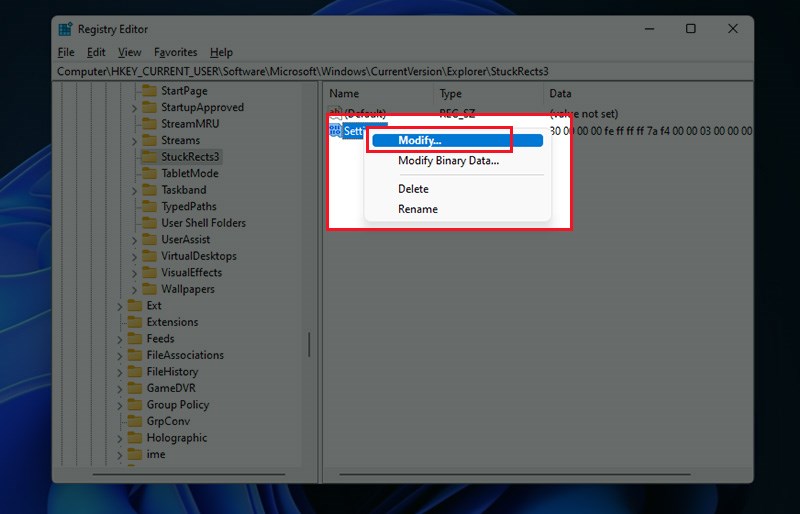The height and width of the screenshot is (514, 800).
Task: Click the StartPage folder icon
Action: (149, 91)
